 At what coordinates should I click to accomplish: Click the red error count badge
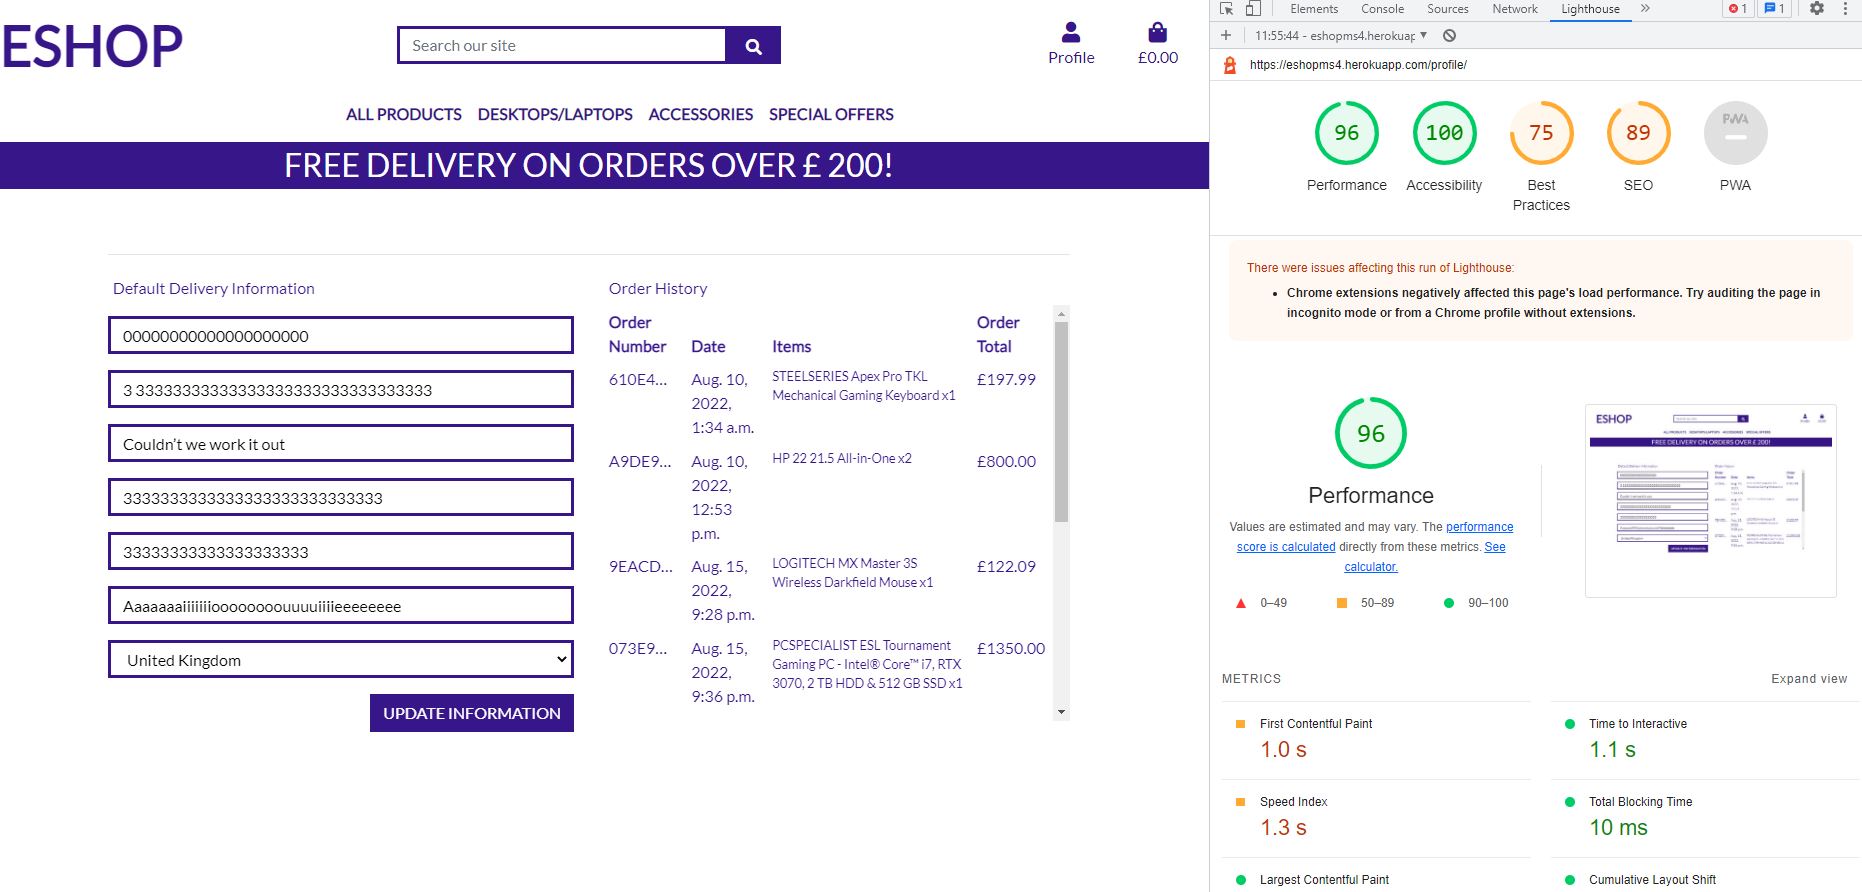[x=1738, y=9]
